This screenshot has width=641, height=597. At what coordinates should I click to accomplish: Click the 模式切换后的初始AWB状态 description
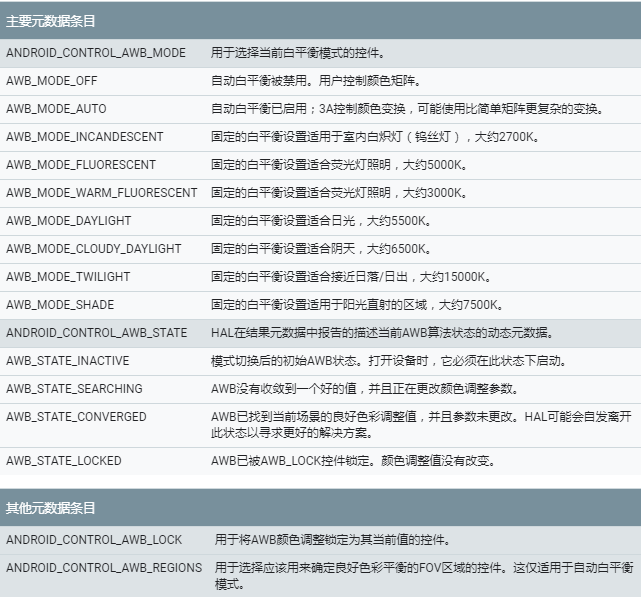point(389,361)
